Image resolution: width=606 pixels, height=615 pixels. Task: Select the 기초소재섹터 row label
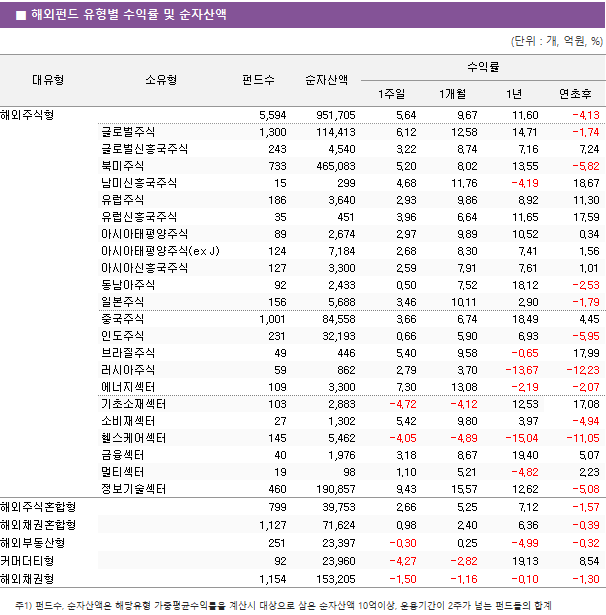[133, 404]
